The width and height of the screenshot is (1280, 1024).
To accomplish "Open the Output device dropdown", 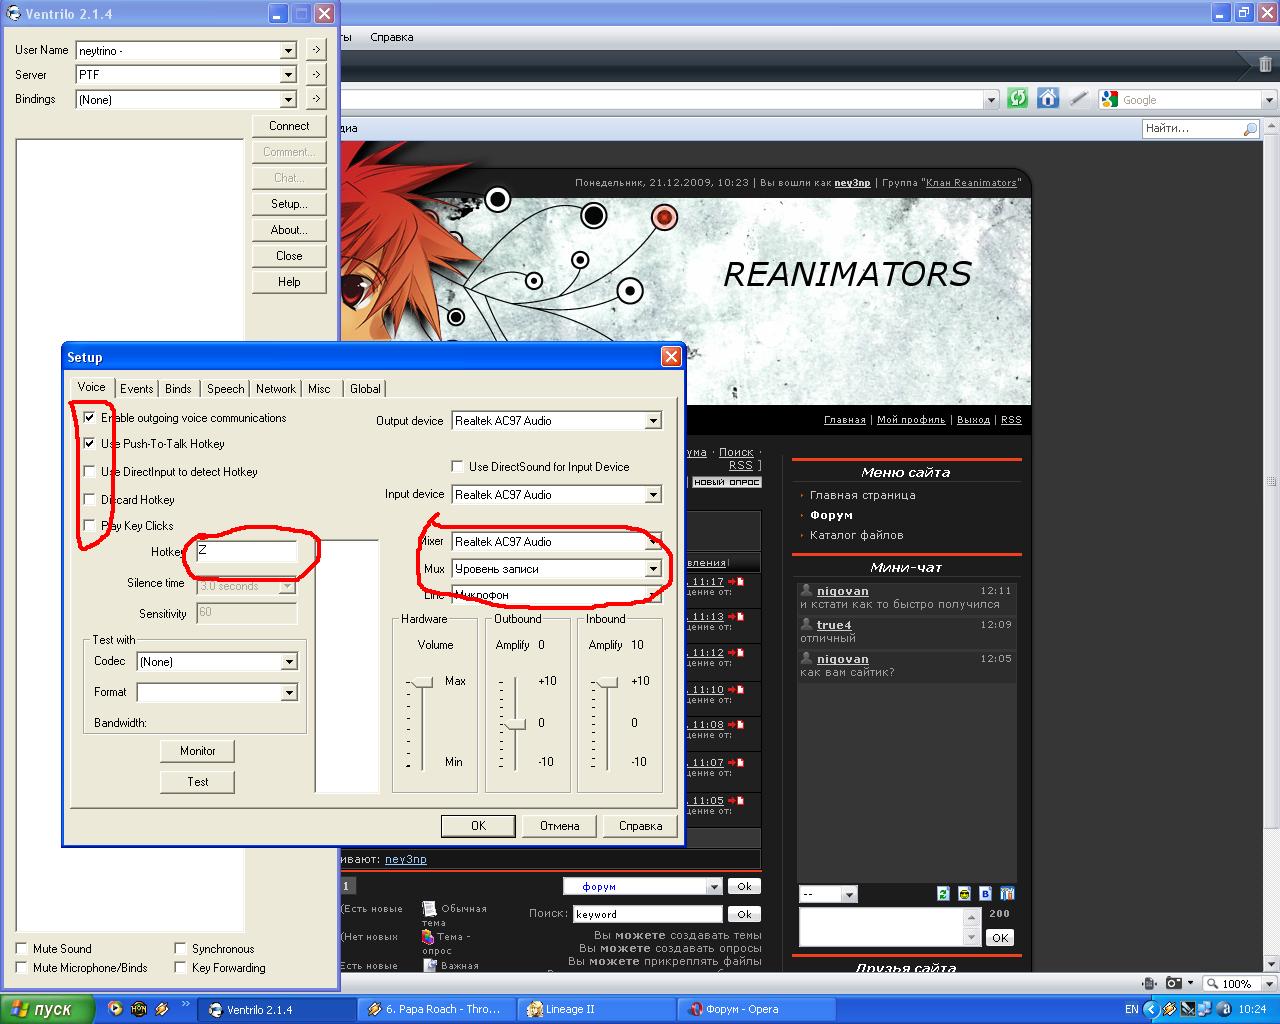I will tap(652, 421).
